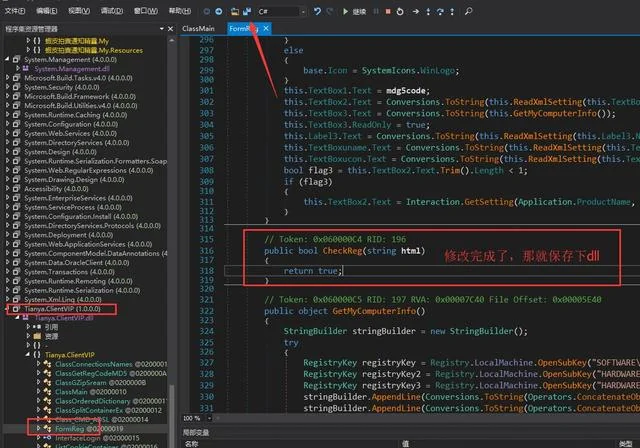
Task: Open the 调试(D) menu
Action: tap(112, 11)
